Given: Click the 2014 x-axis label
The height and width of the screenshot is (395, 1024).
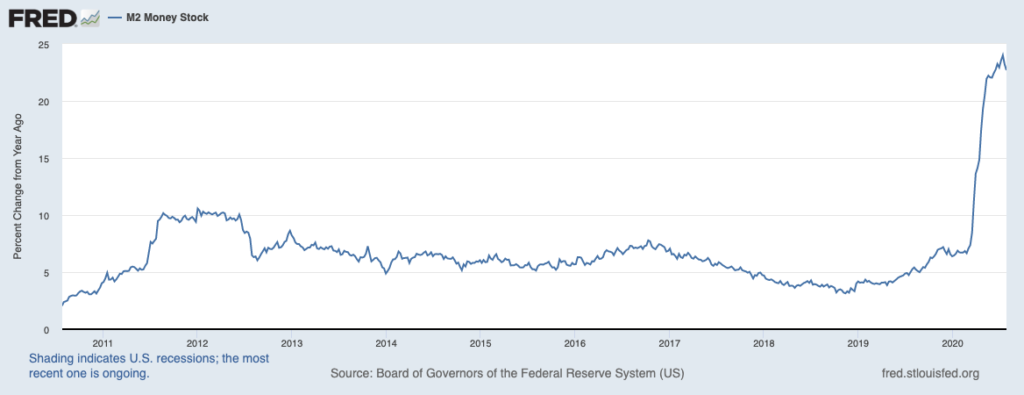Looking at the screenshot, I should 387,342.
